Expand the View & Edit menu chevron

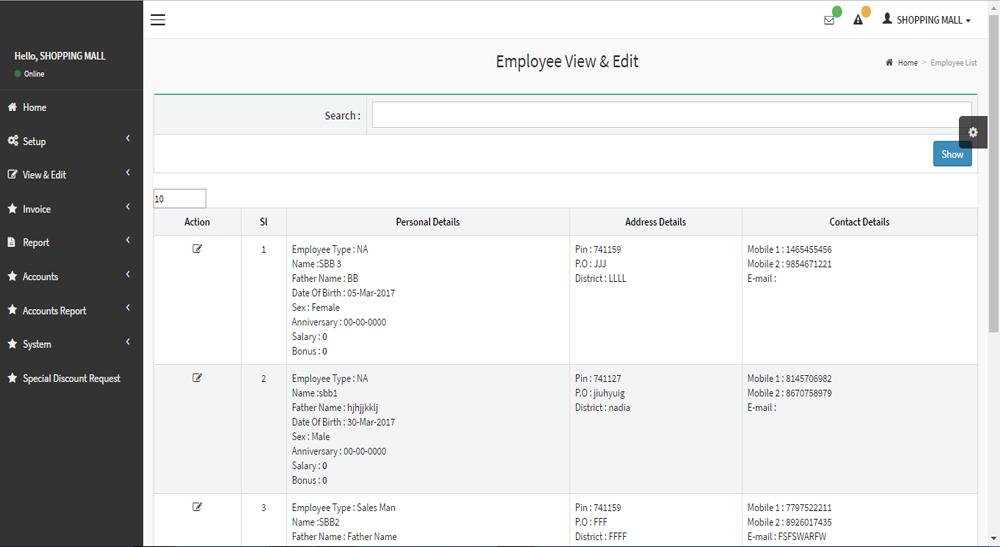point(128,172)
